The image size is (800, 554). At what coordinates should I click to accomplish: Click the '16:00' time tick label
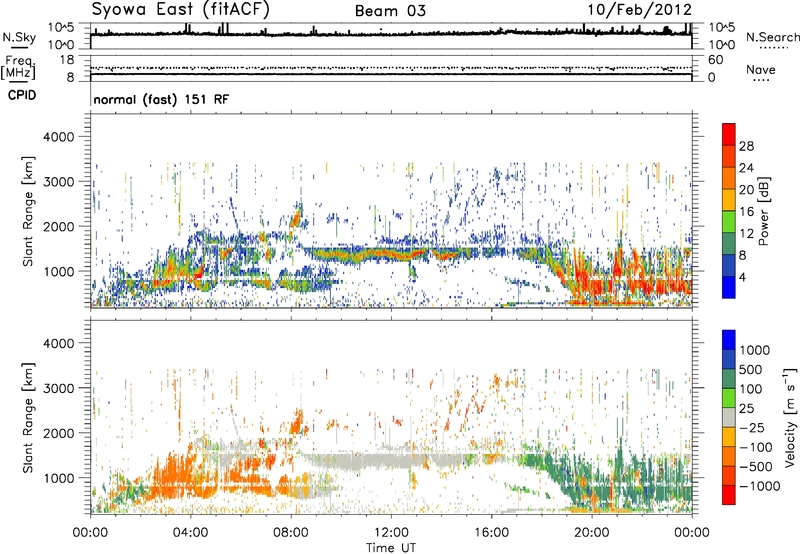tap(491, 533)
